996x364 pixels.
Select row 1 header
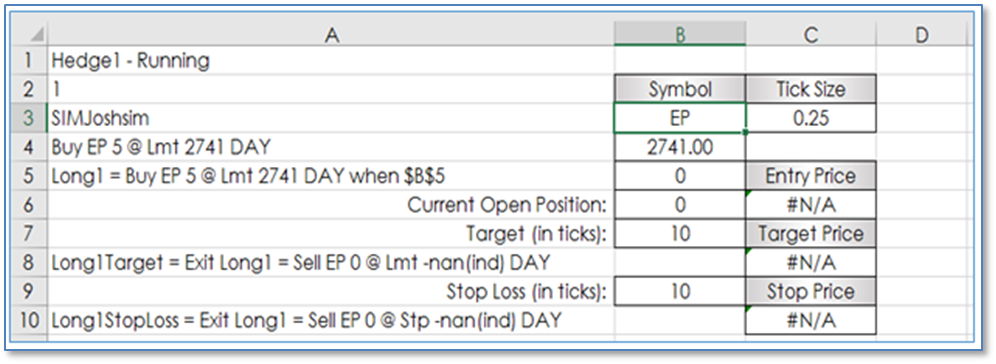point(27,61)
